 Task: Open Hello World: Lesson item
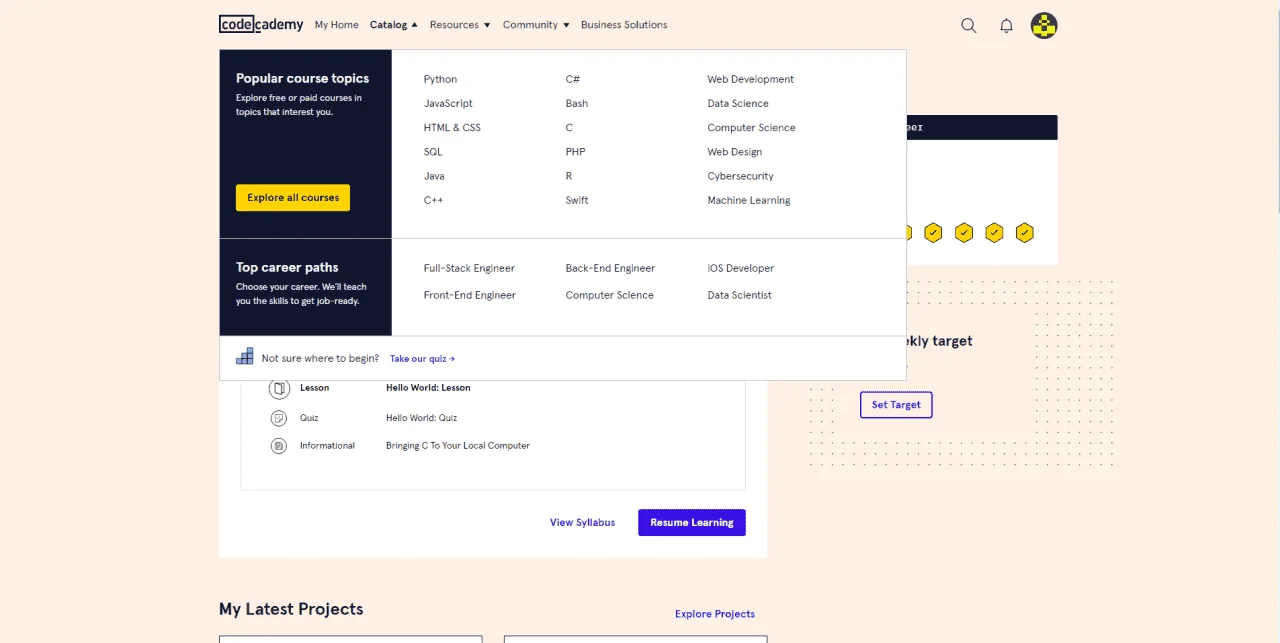[x=428, y=388]
